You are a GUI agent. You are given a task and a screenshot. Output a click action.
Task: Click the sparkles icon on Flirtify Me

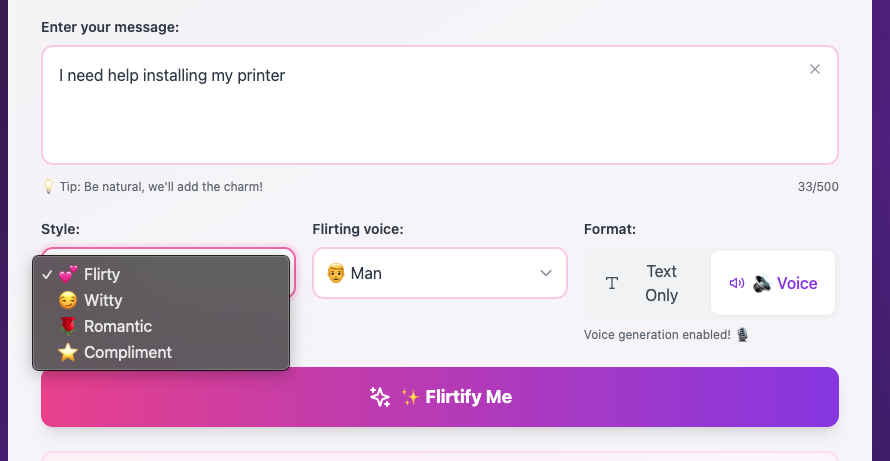(380, 397)
